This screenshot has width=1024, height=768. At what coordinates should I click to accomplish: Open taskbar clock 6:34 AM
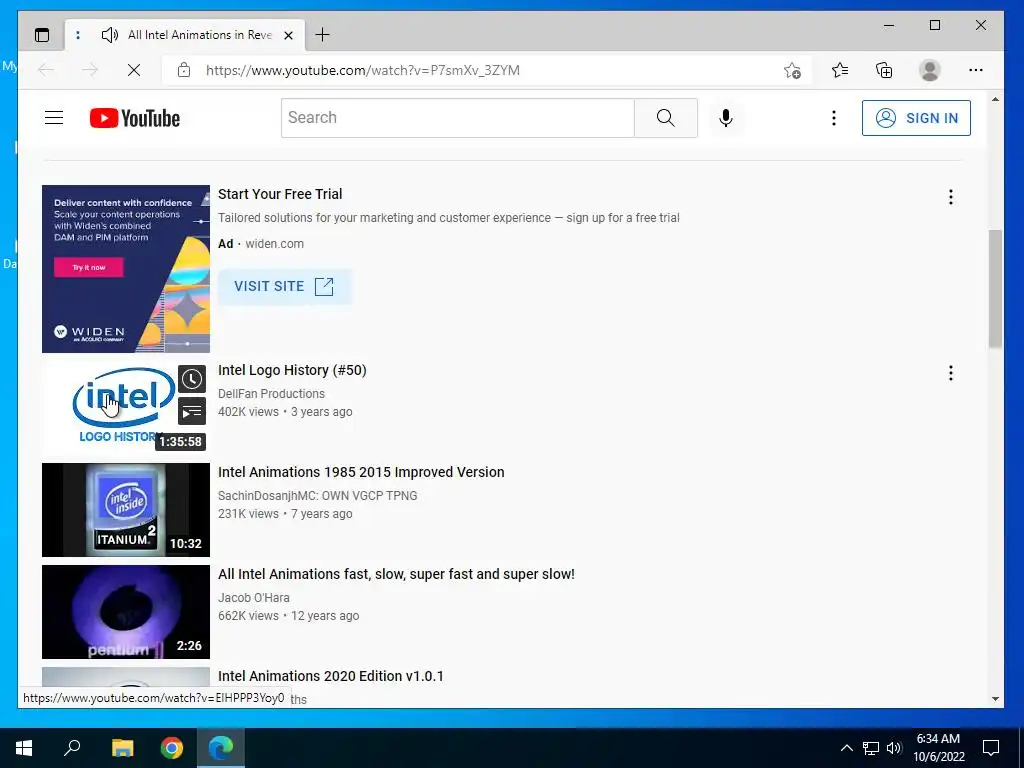click(938, 748)
